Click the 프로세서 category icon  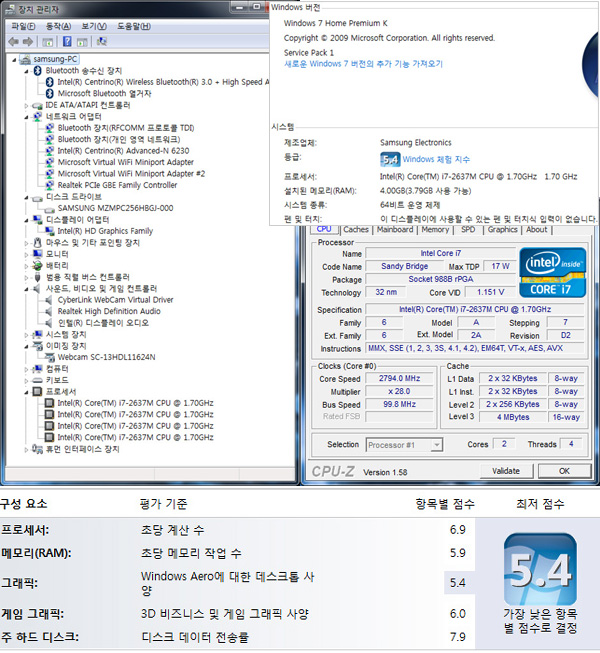tap(37, 391)
